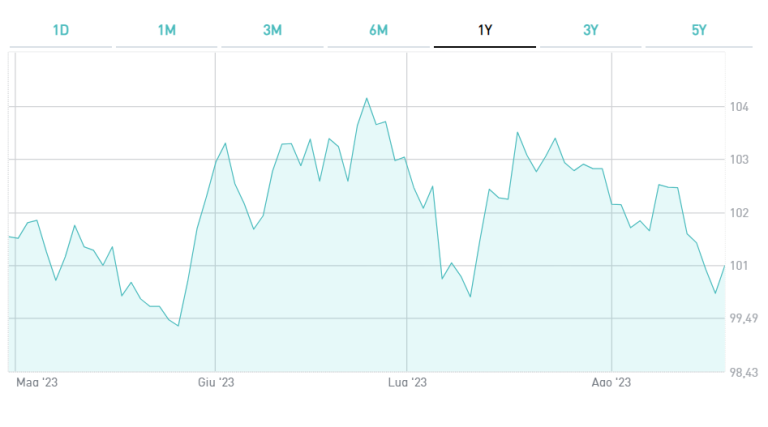
Task: Switch chart to the 3Y range
Action: (x=591, y=30)
